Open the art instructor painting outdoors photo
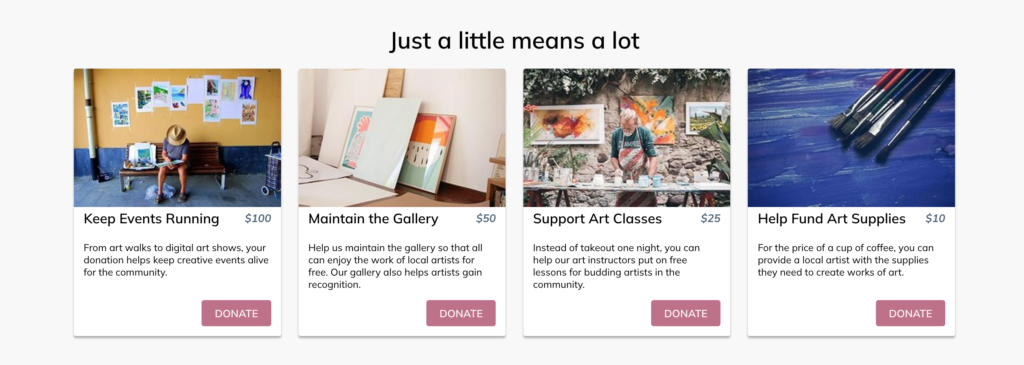 point(626,138)
